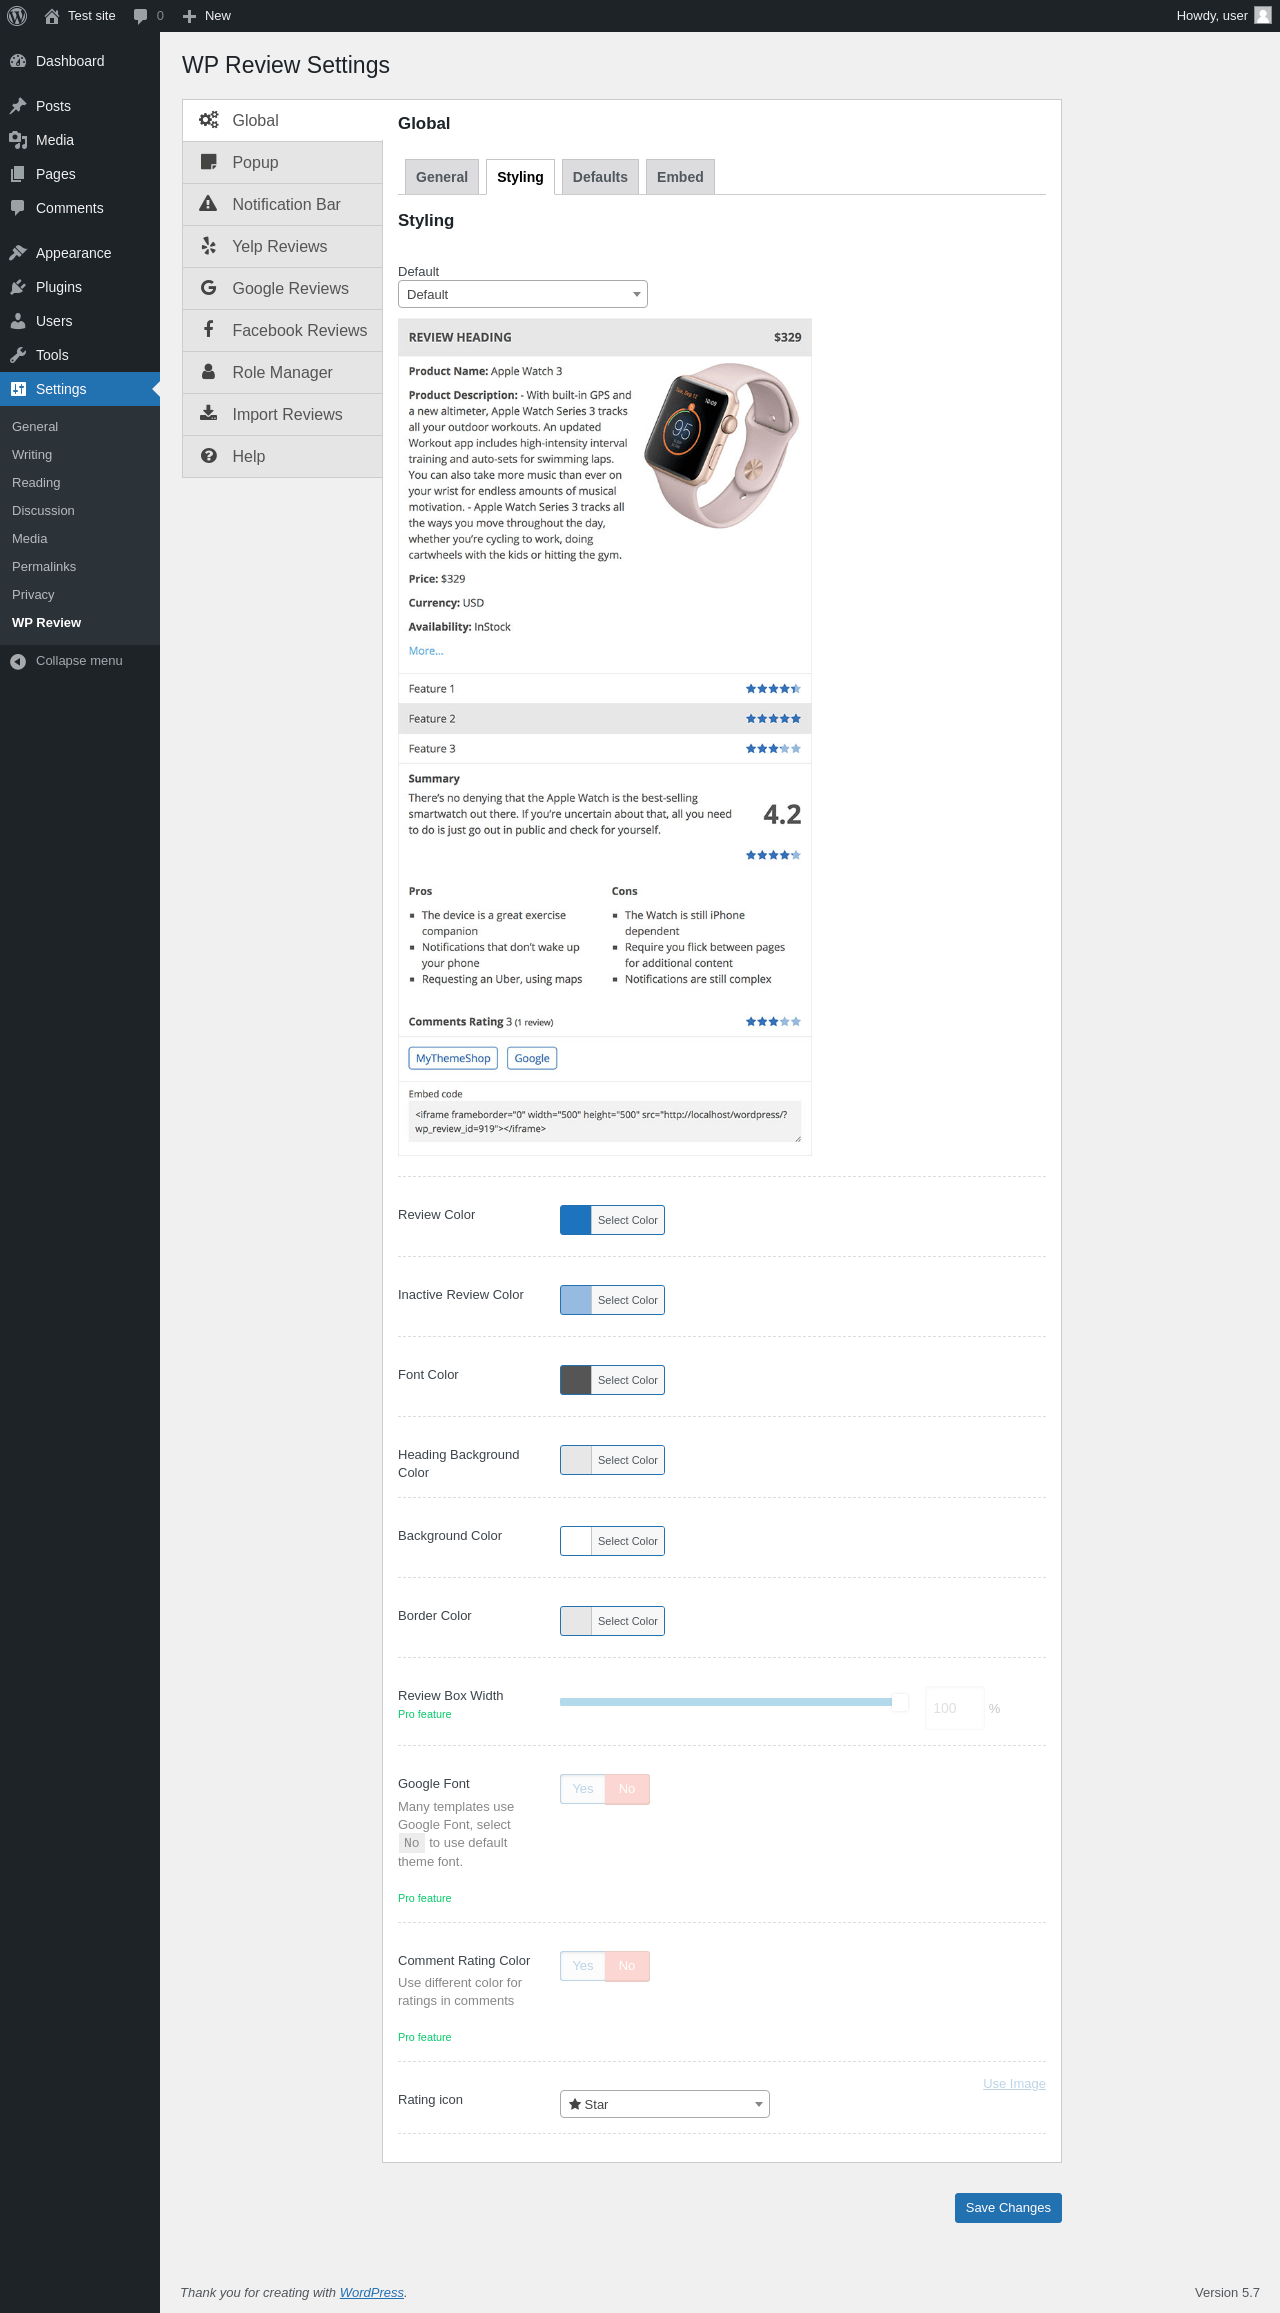The height and width of the screenshot is (2313, 1280).
Task: Click the embed code text area
Action: click(605, 1122)
